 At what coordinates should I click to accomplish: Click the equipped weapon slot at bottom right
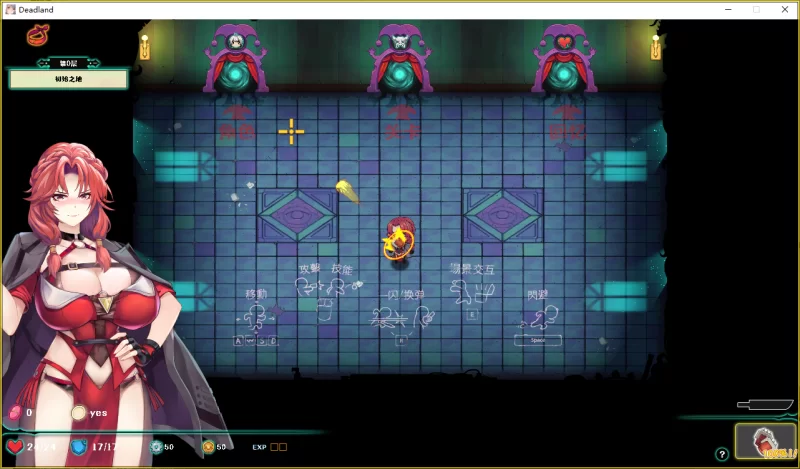point(767,441)
